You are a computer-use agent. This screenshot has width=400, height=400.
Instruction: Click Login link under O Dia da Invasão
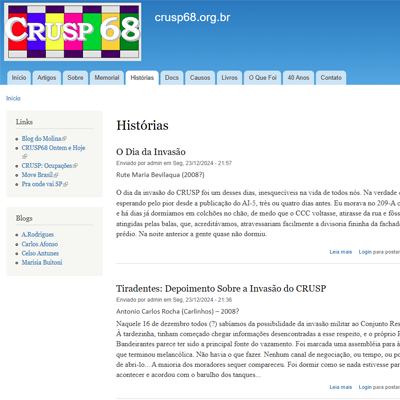[365, 252]
